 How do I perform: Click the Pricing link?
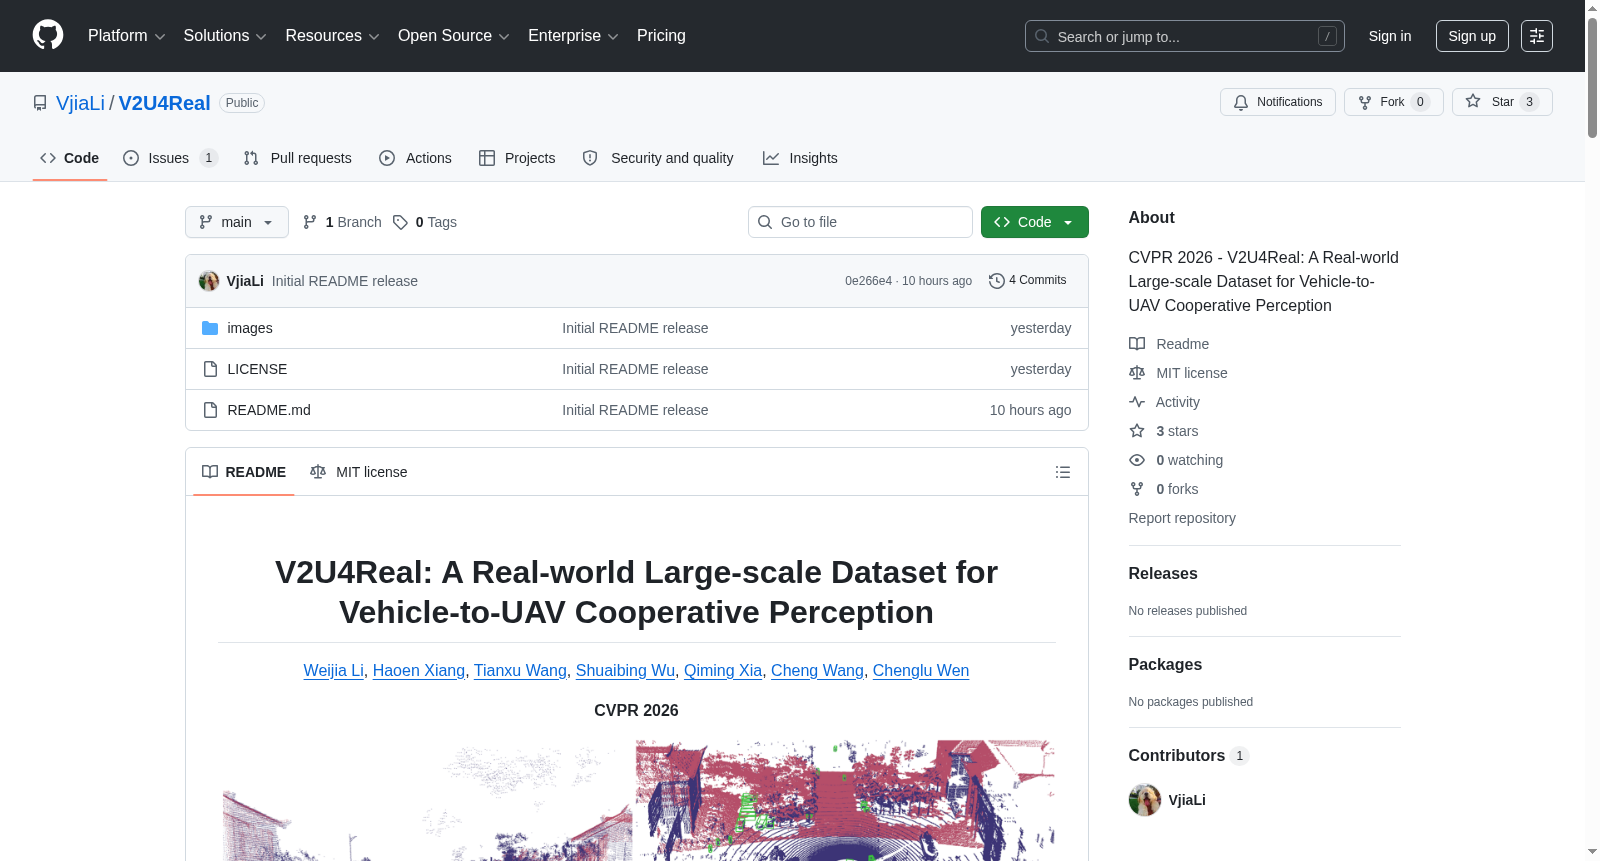point(661,36)
